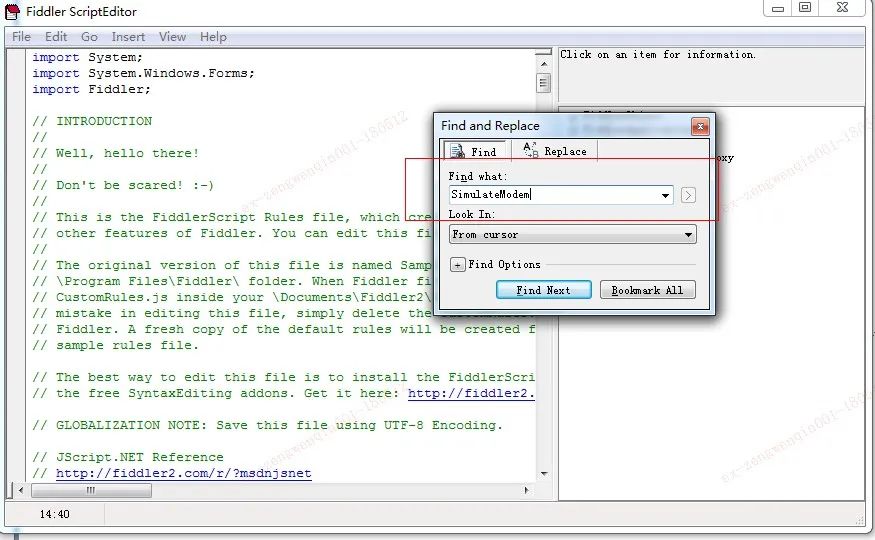
Task: Click the horizontal scrollbar right arrow
Action: 526,490
